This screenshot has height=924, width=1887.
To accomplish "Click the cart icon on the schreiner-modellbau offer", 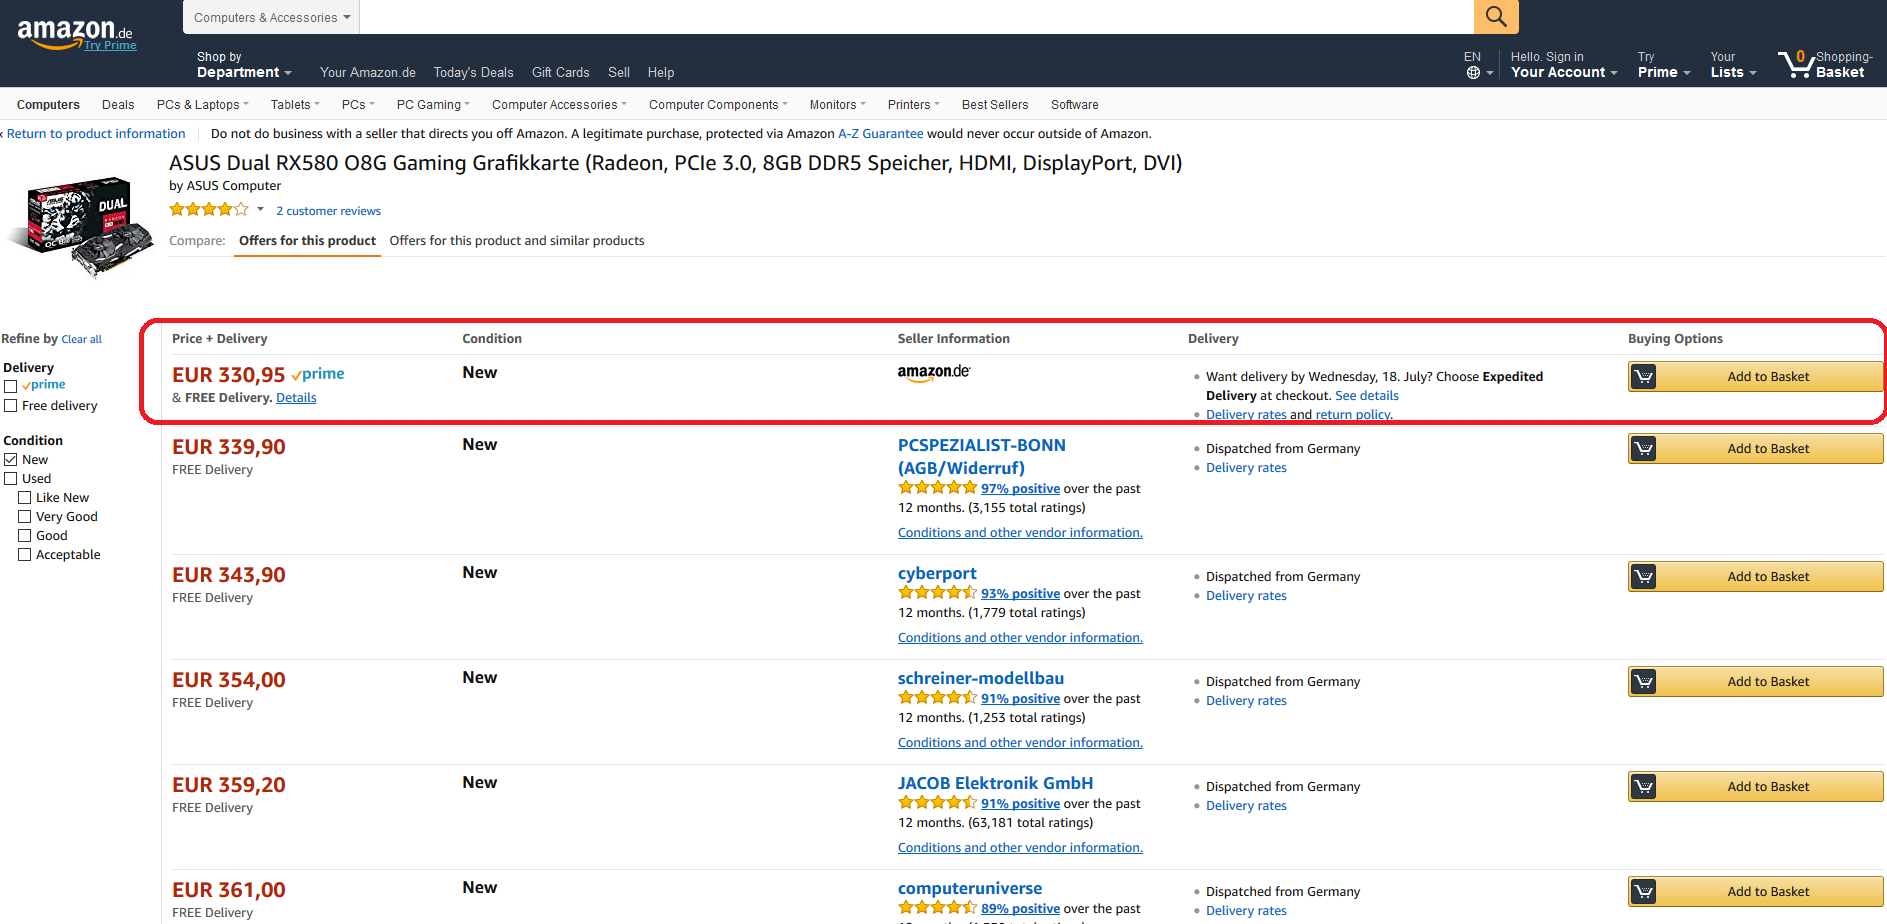I will [1643, 682].
